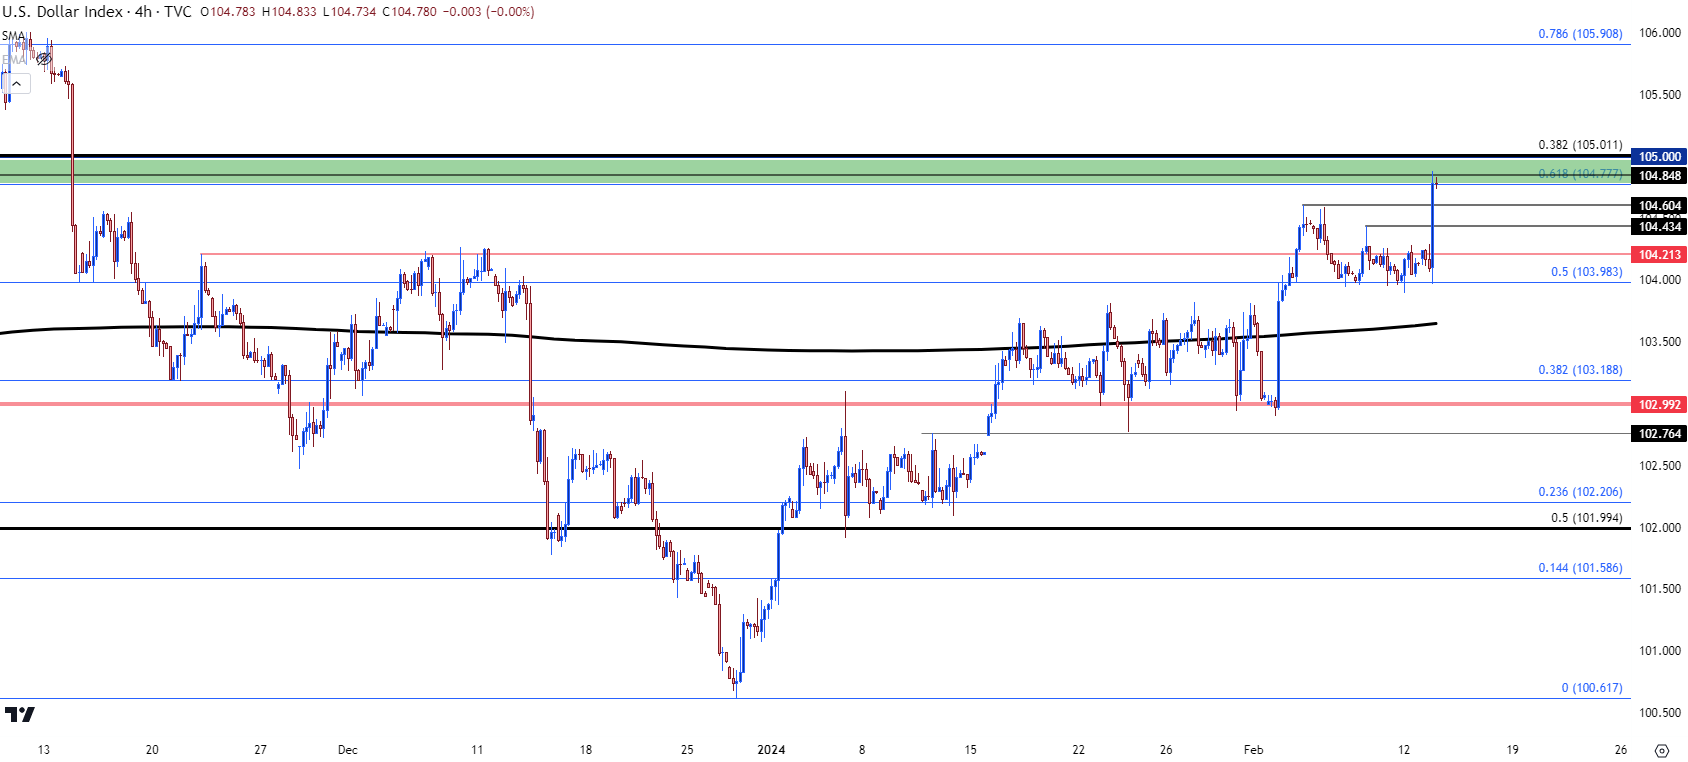The width and height of the screenshot is (1688, 762).
Task: Click the red 102.992 price label
Action: pos(1660,405)
